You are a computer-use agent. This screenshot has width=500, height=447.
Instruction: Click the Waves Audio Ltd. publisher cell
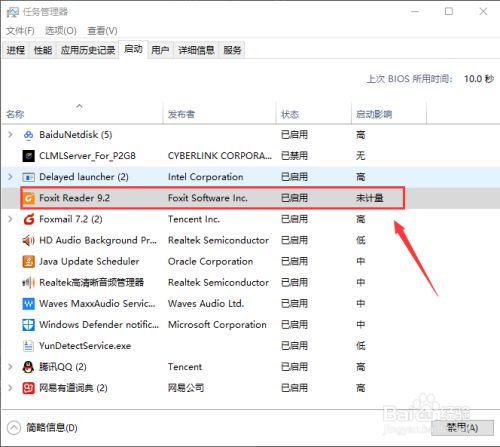(206, 304)
